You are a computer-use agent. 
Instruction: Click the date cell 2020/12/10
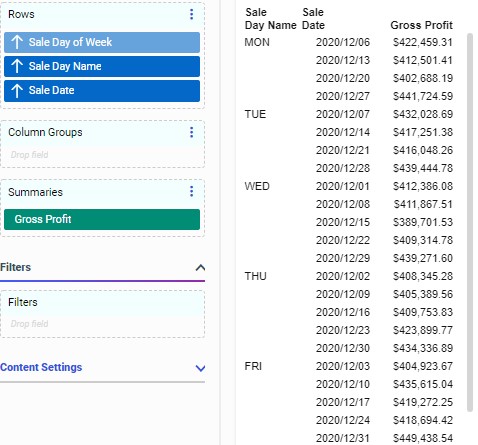click(x=343, y=384)
